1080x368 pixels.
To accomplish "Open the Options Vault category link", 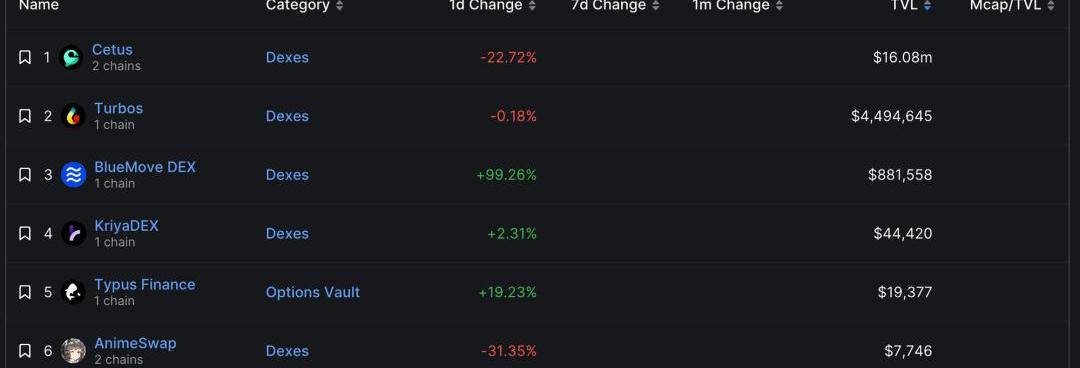I will (313, 292).
